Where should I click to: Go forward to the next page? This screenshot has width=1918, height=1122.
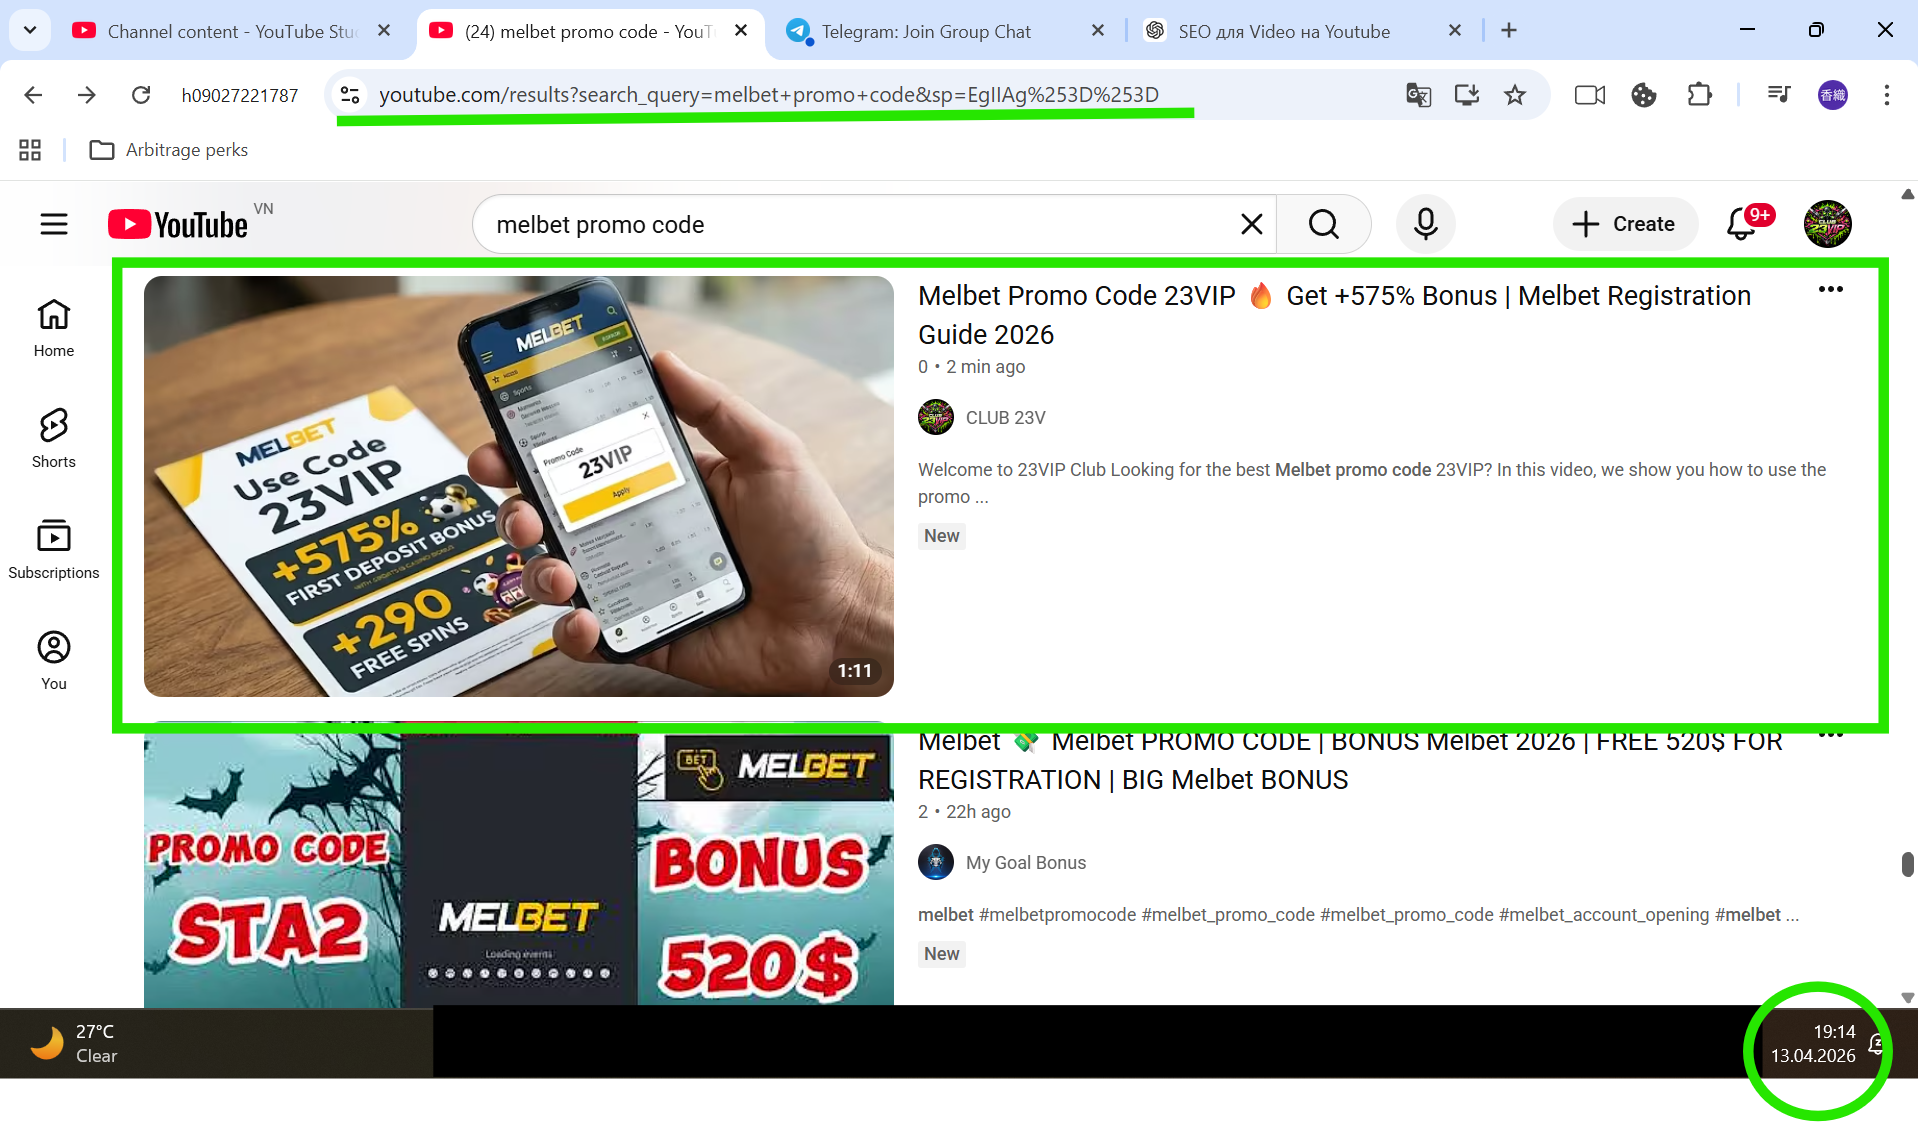(87, 95)
